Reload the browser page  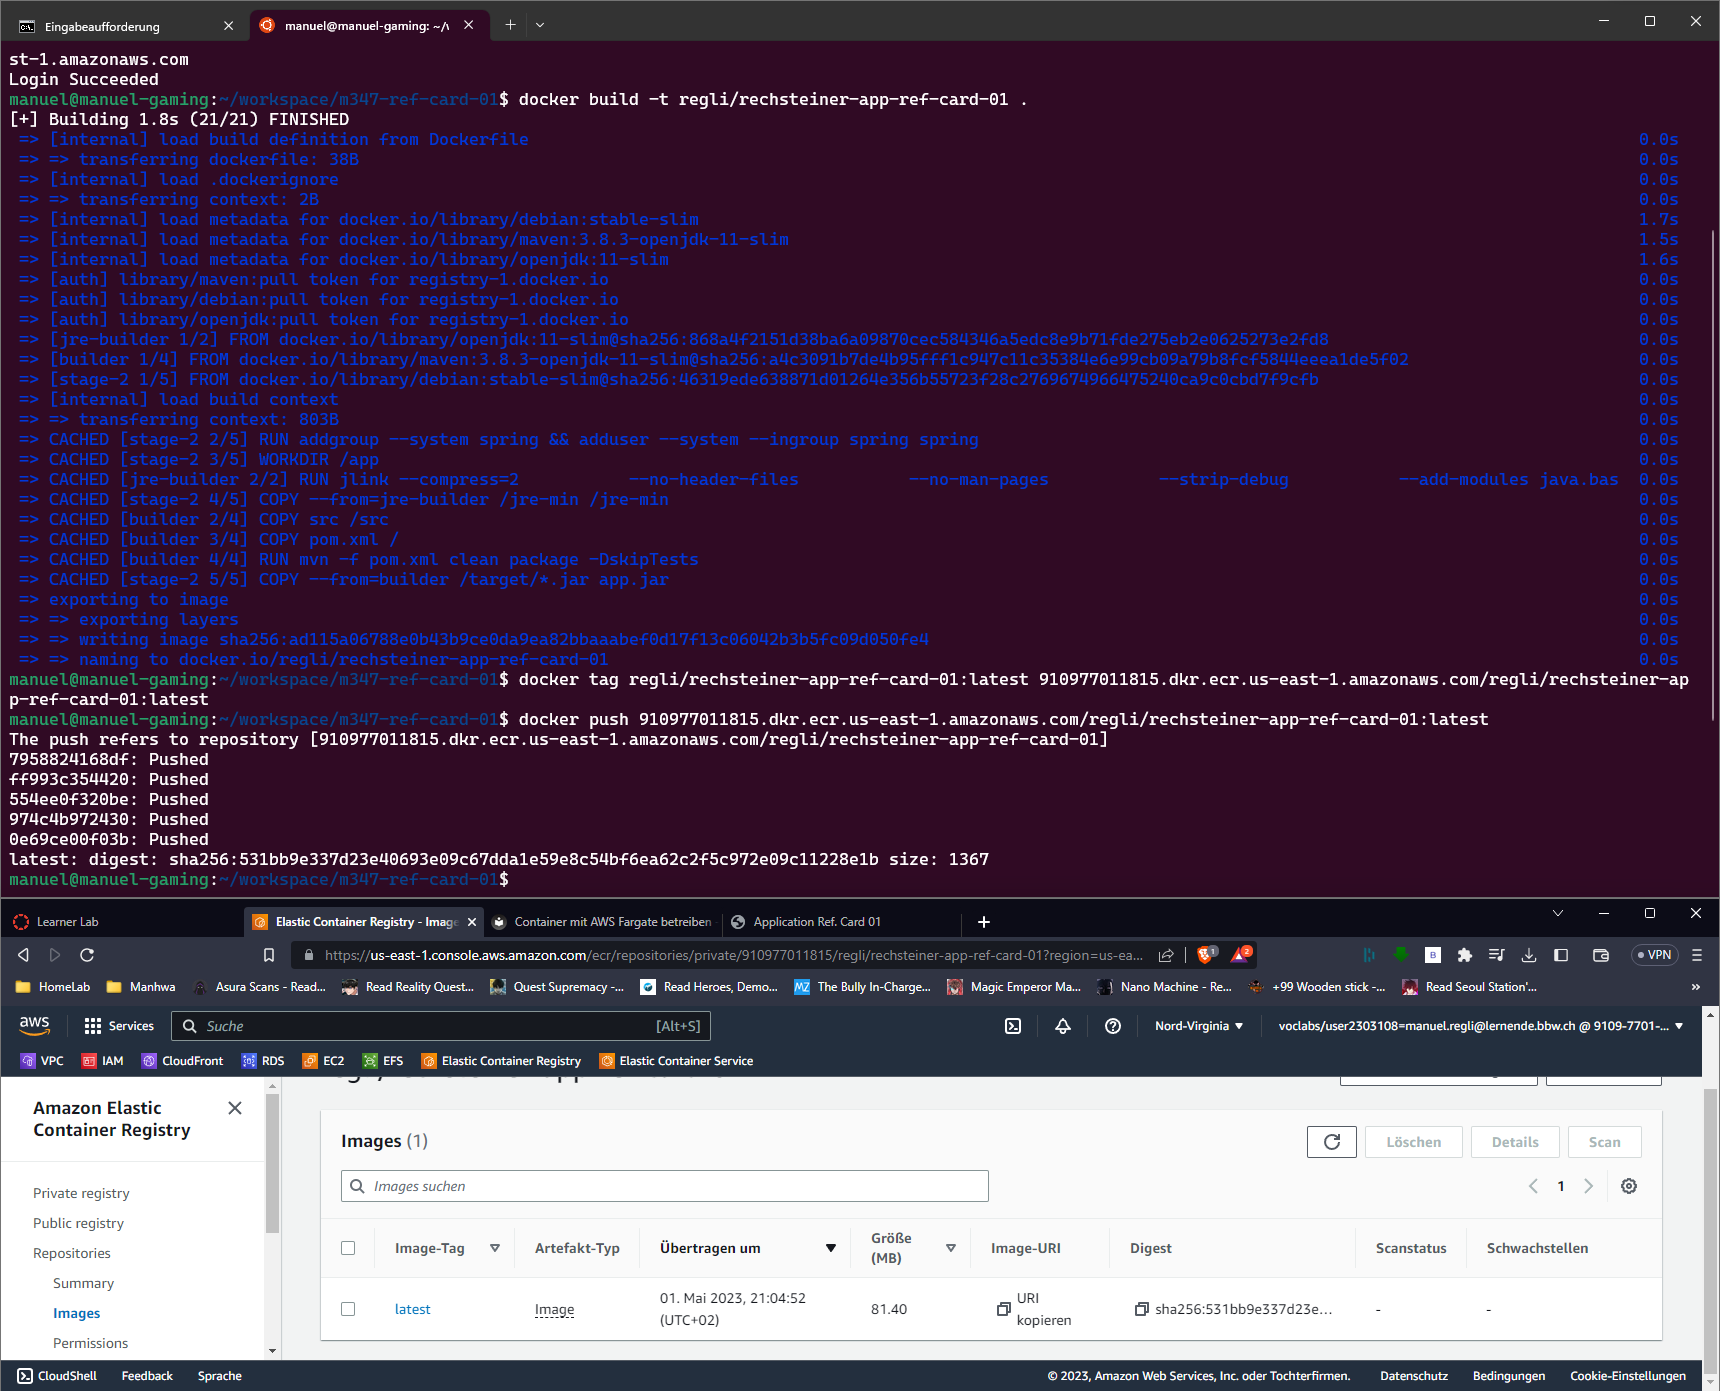point(87,955)
